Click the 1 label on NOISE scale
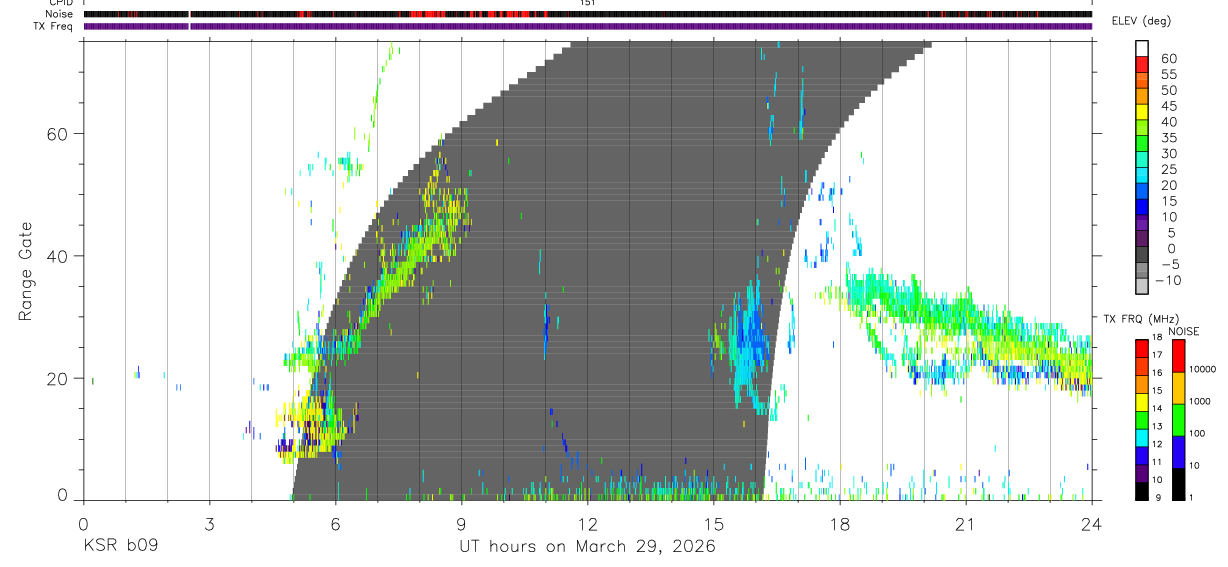 [1193, 497]
